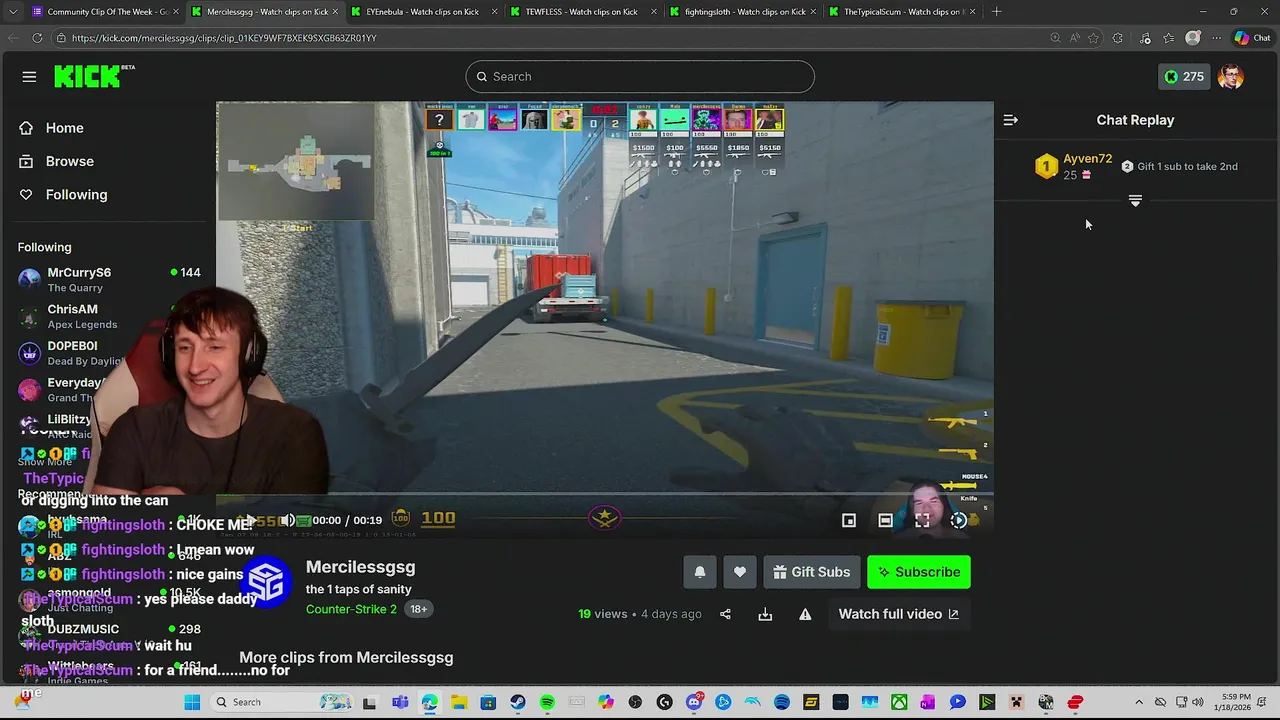
Task: Enable picture-in-picture for the clip
Action: pyautogui.click(x=849, y=520)
